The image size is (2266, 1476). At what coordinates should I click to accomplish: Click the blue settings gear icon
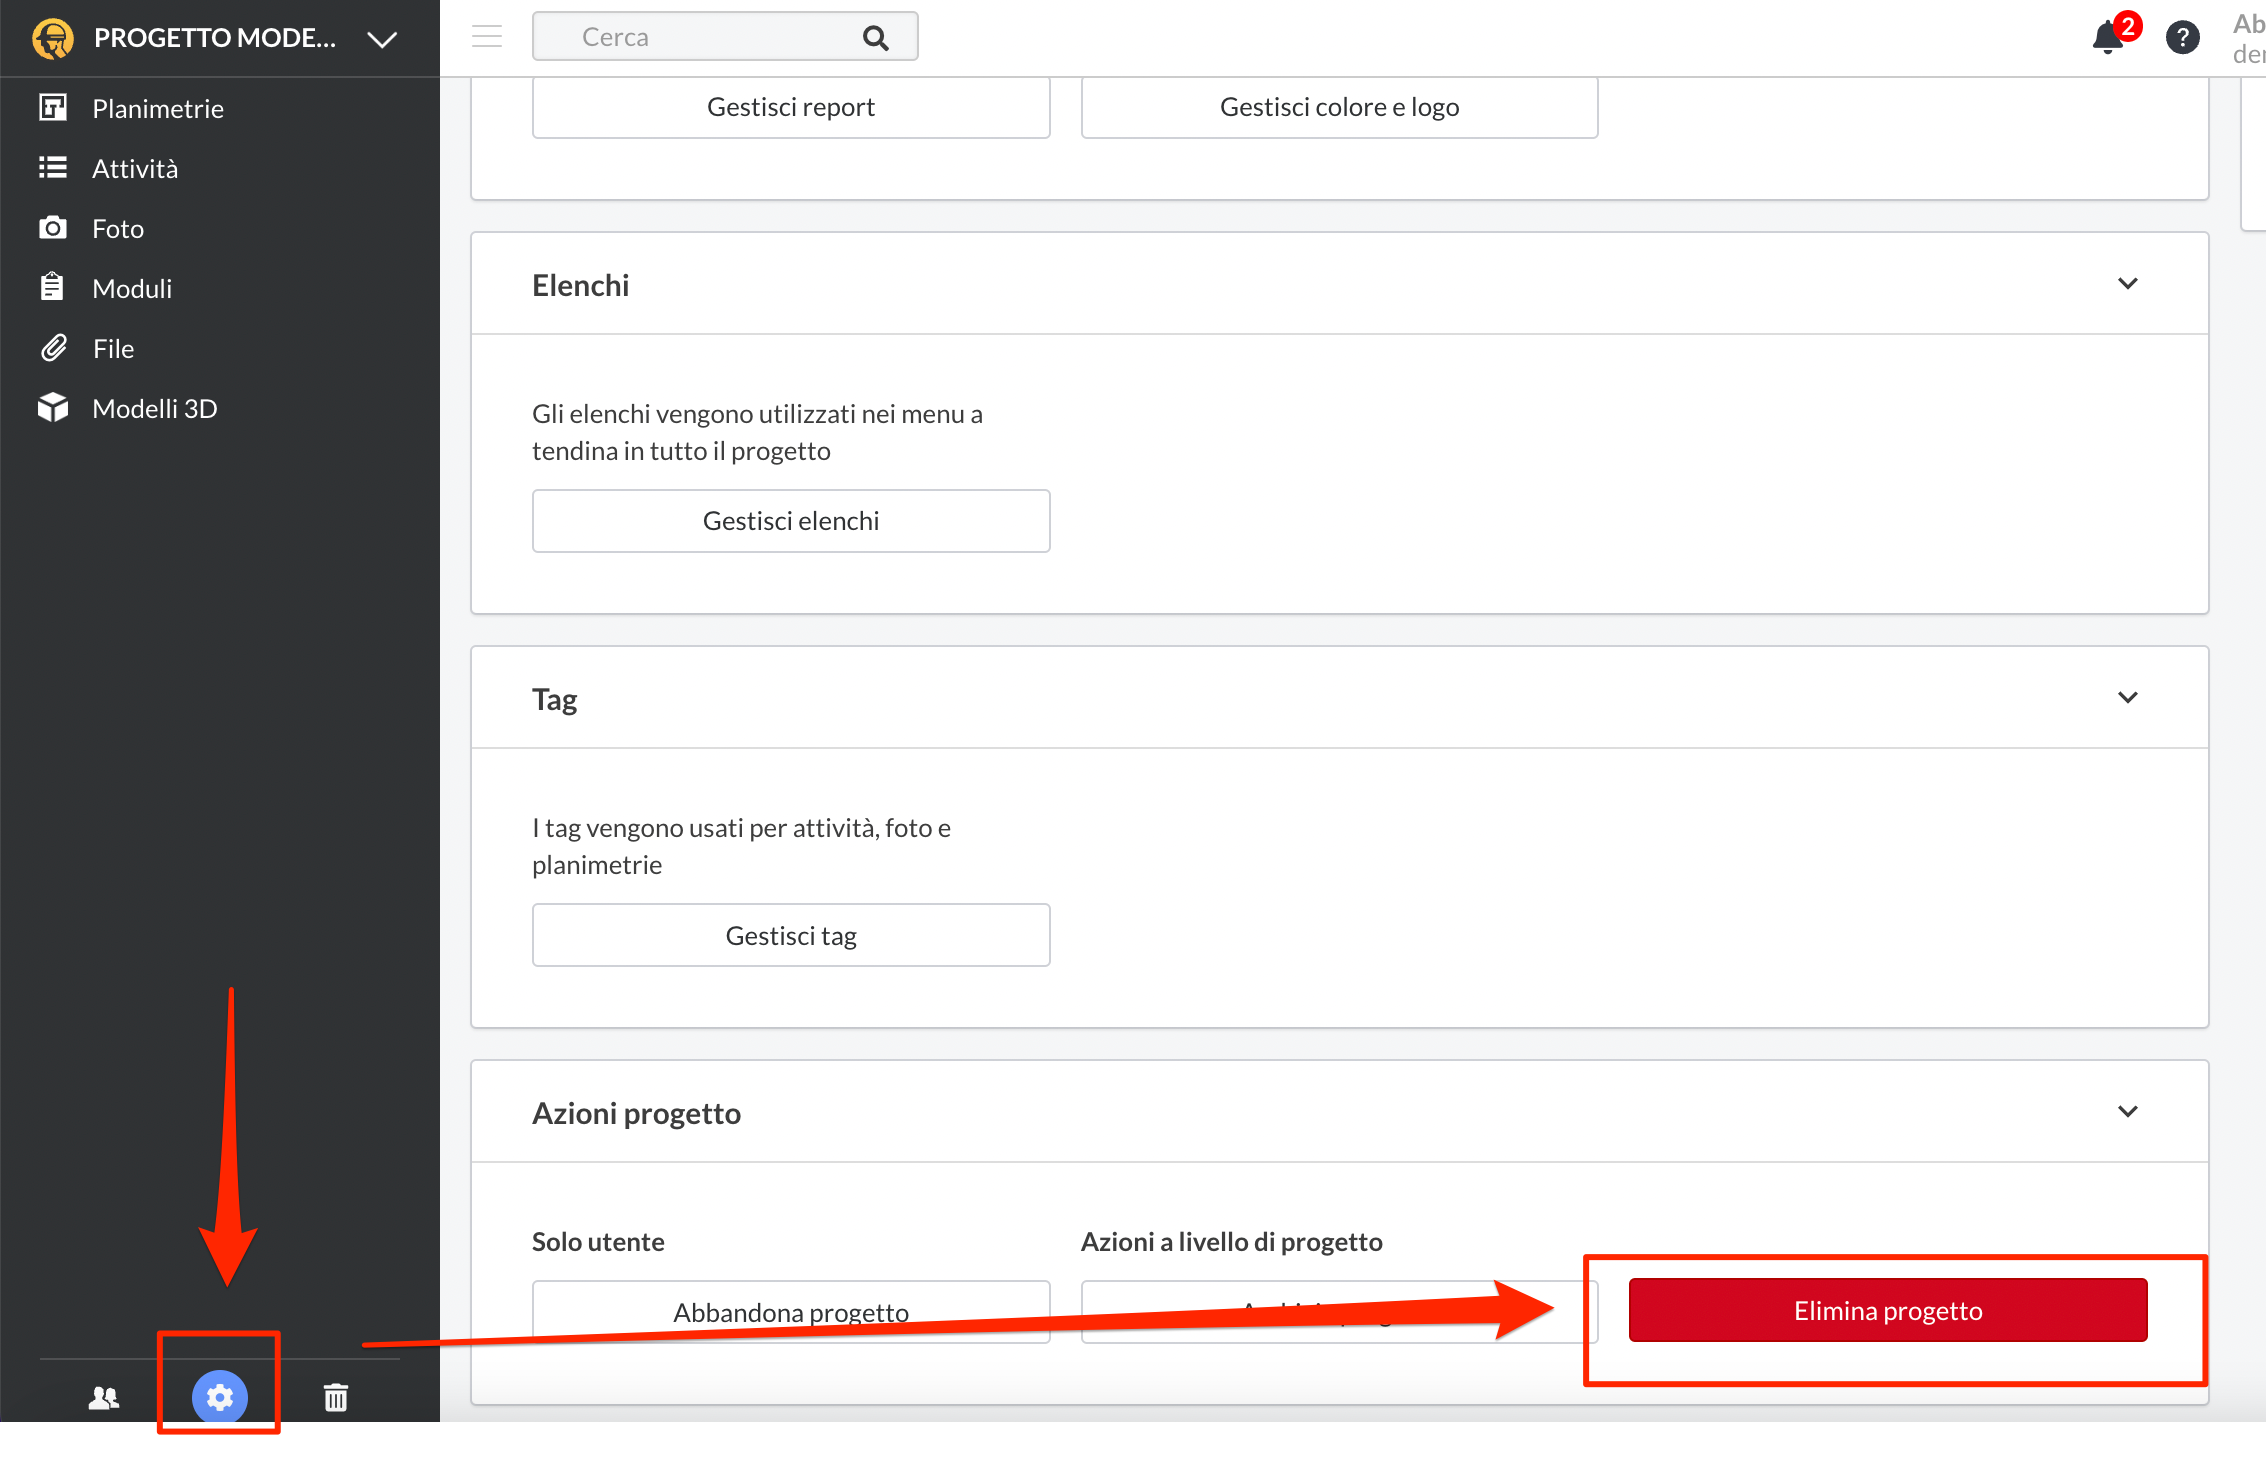[220, 1397]
